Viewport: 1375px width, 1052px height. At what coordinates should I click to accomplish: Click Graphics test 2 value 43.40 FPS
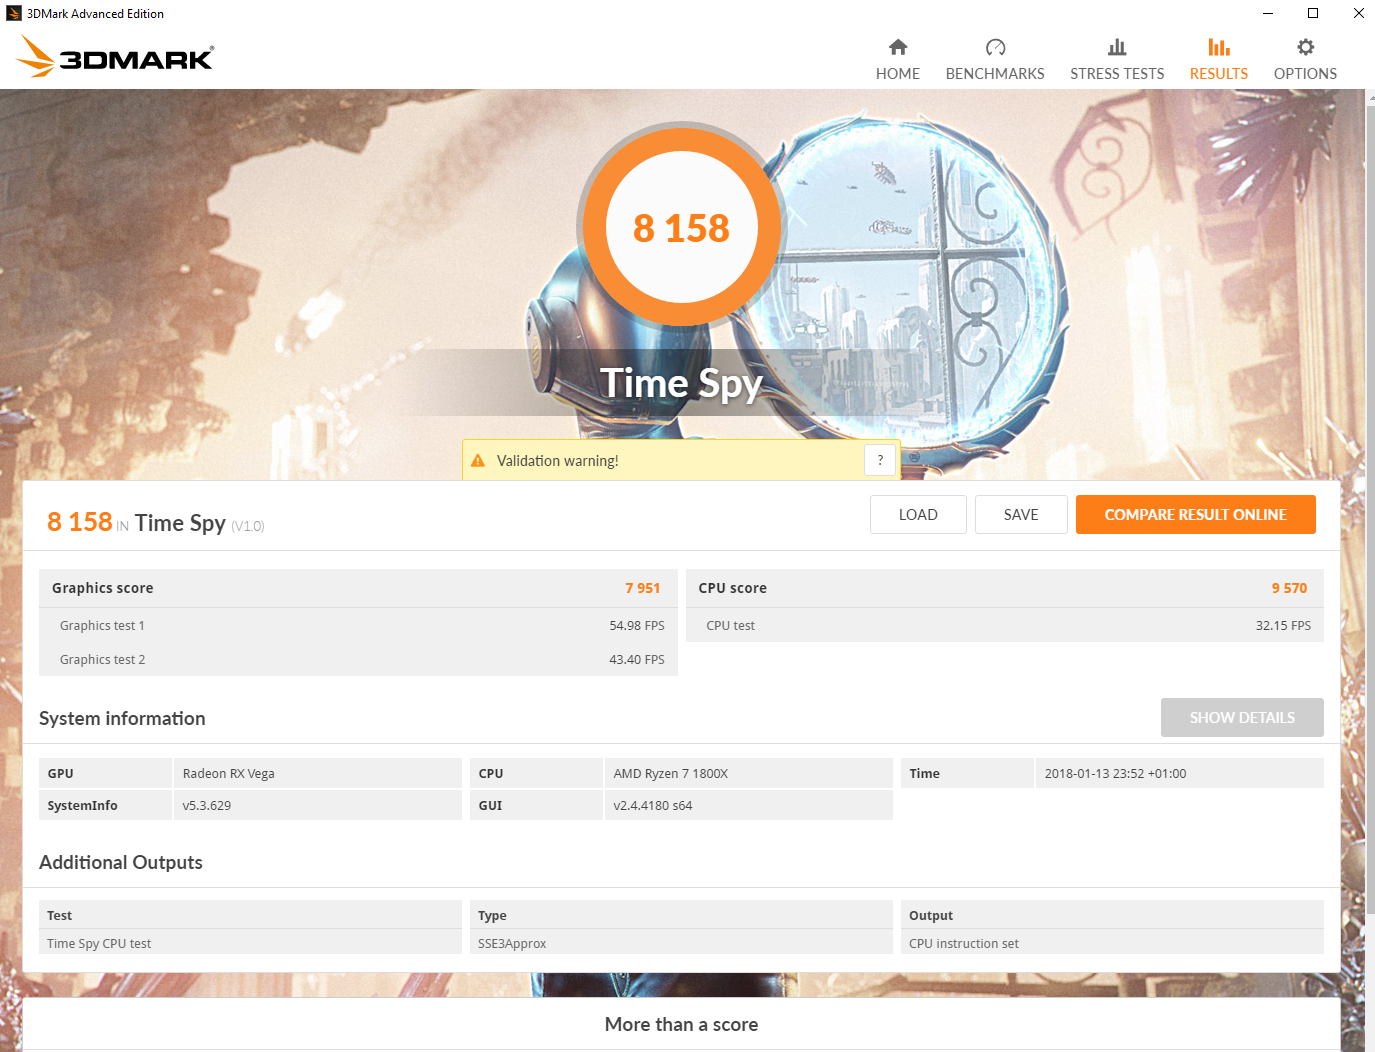(x=637, y=660)
